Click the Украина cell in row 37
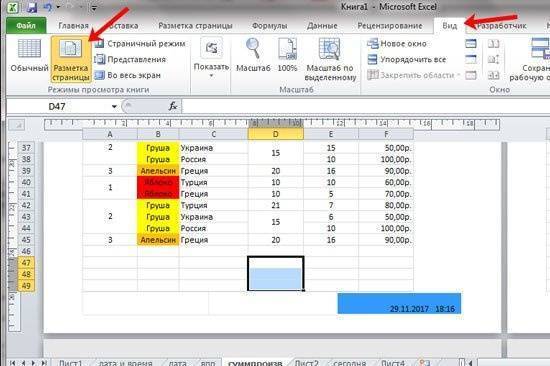Viewport: 550px width, 366px height. click(x=213, y=148)
